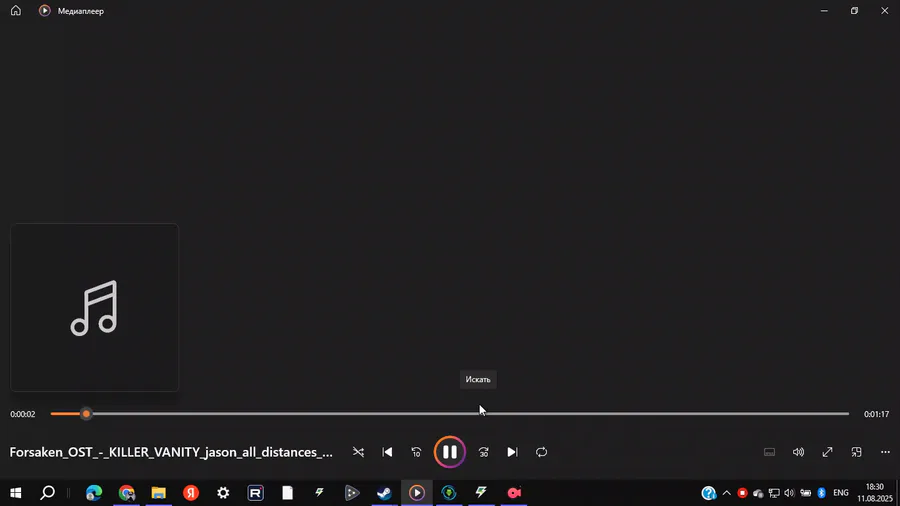Jump to the next track
This screenshot has height=506, width=900.
pyautogui.click(x=512, y=452)
